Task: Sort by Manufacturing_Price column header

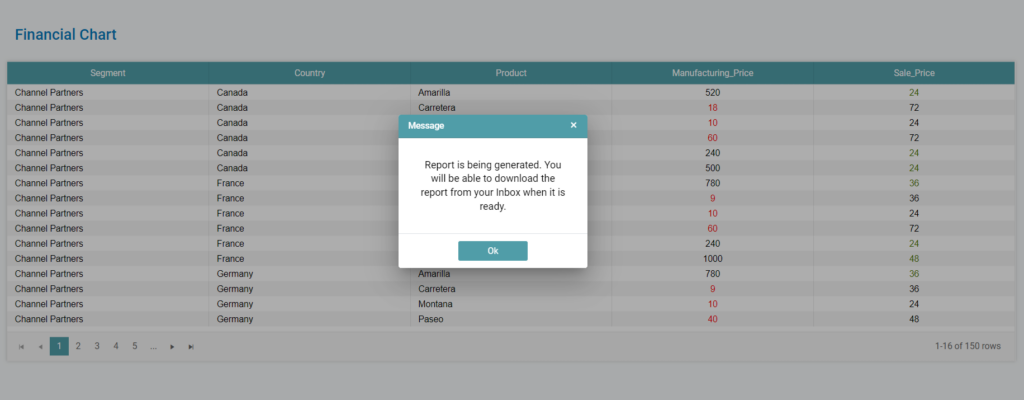Action: pos(712,73)
